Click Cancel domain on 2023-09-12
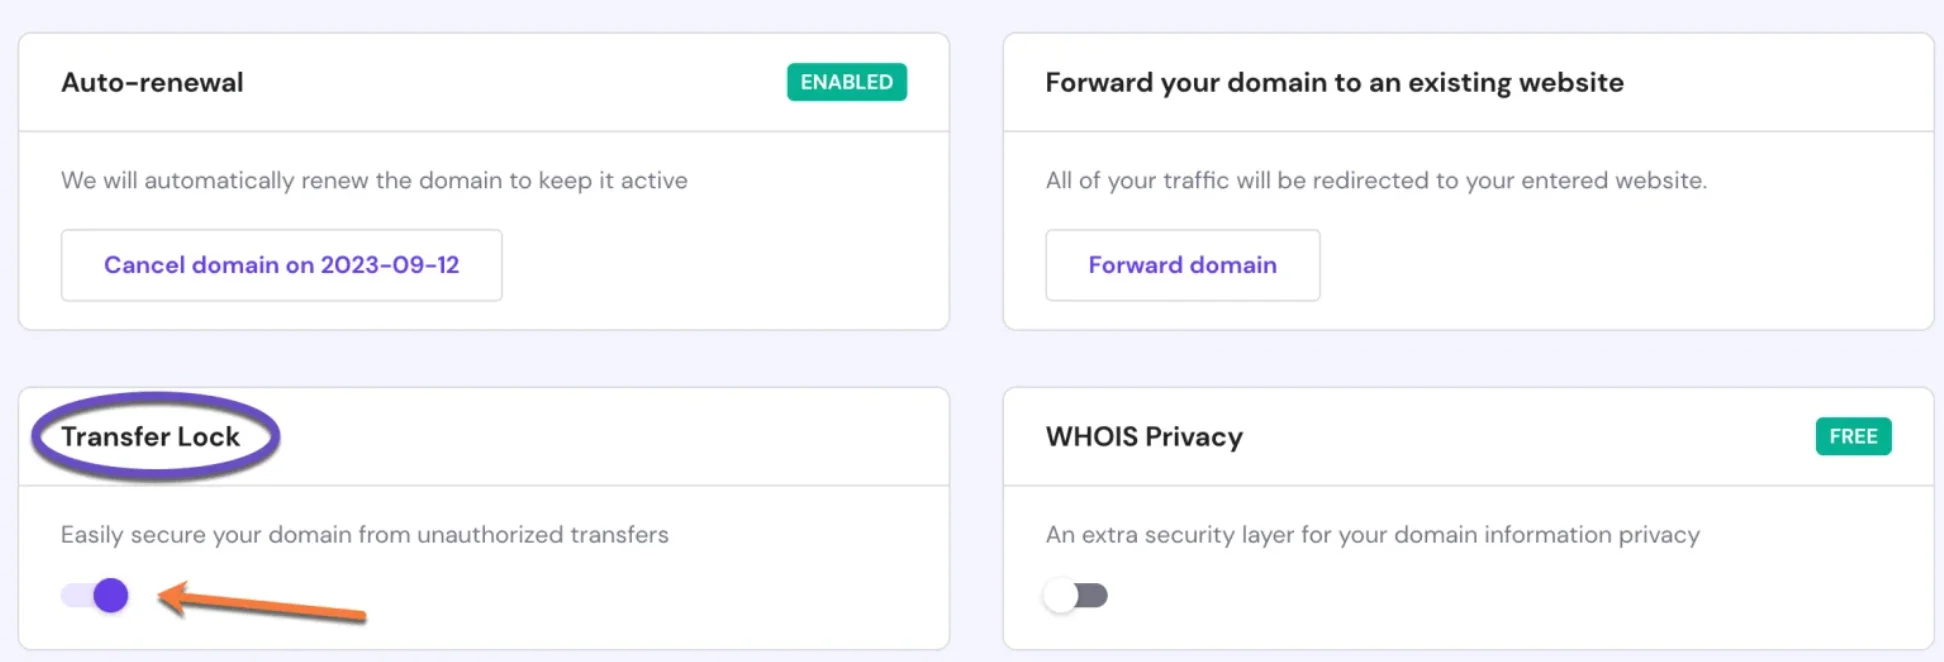This screenshot has height=662, width=1944. point(281,265)
